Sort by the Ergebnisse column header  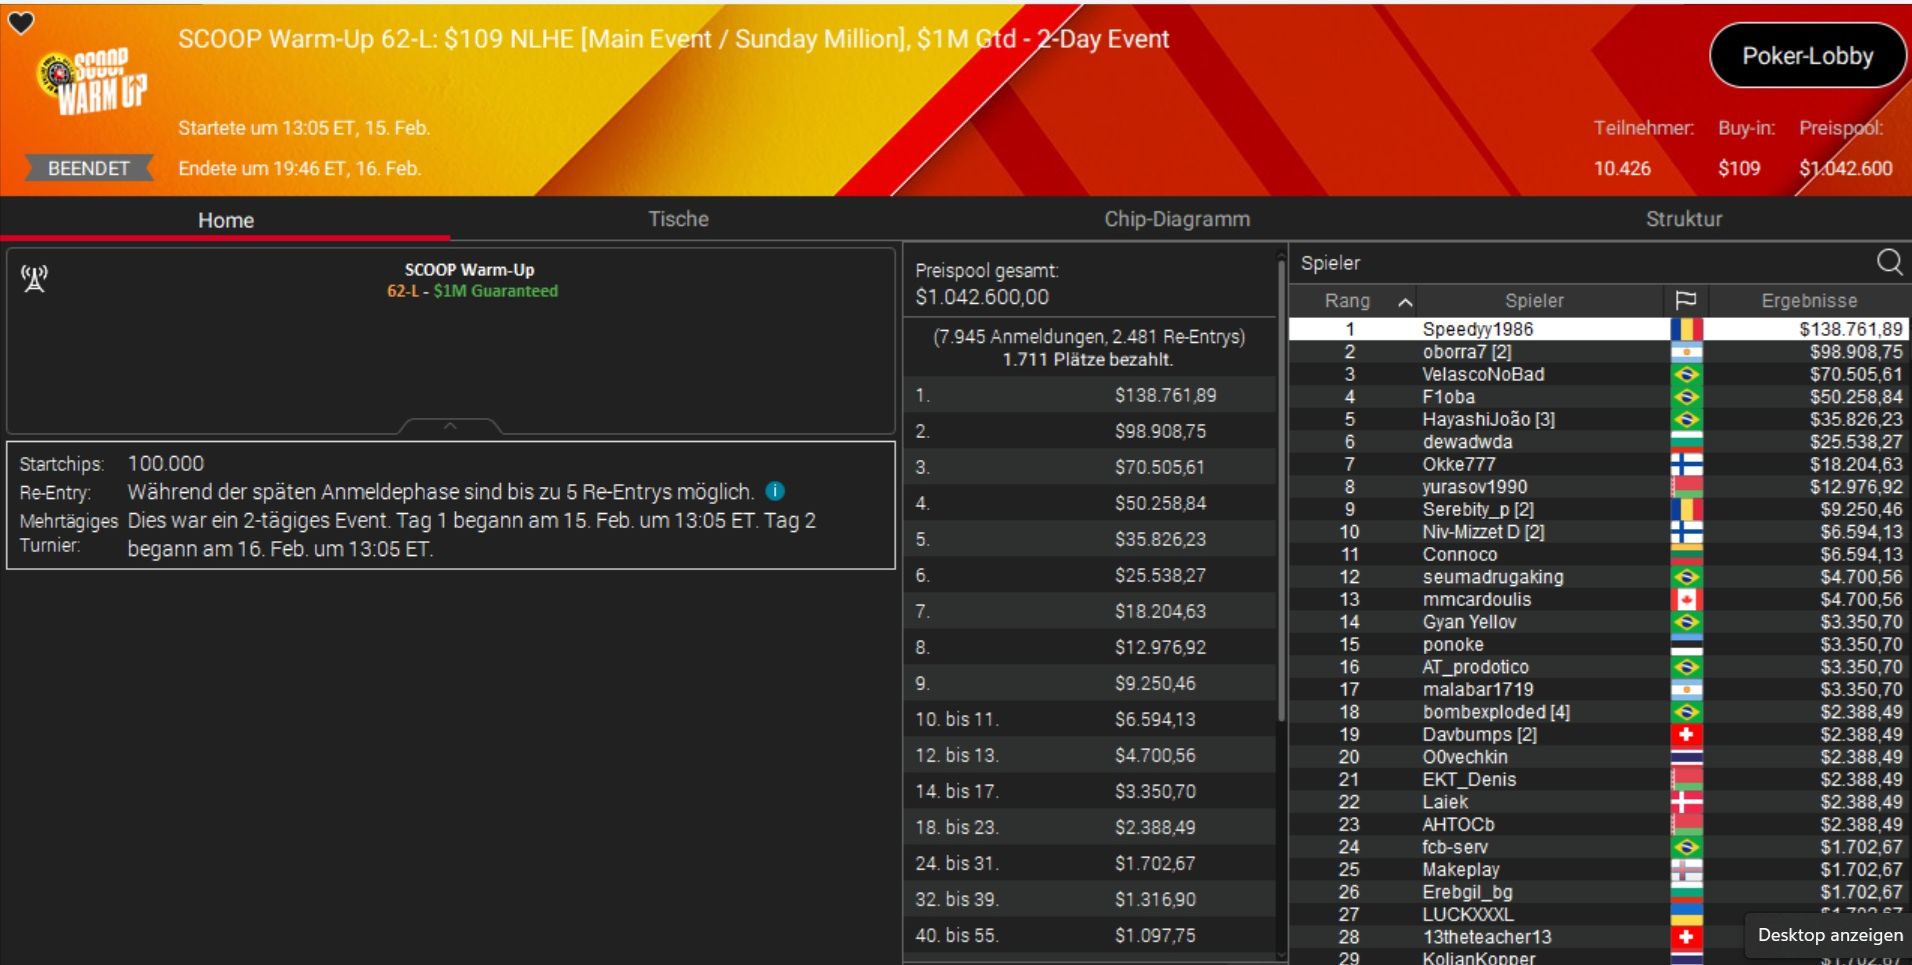(1808, 300)
